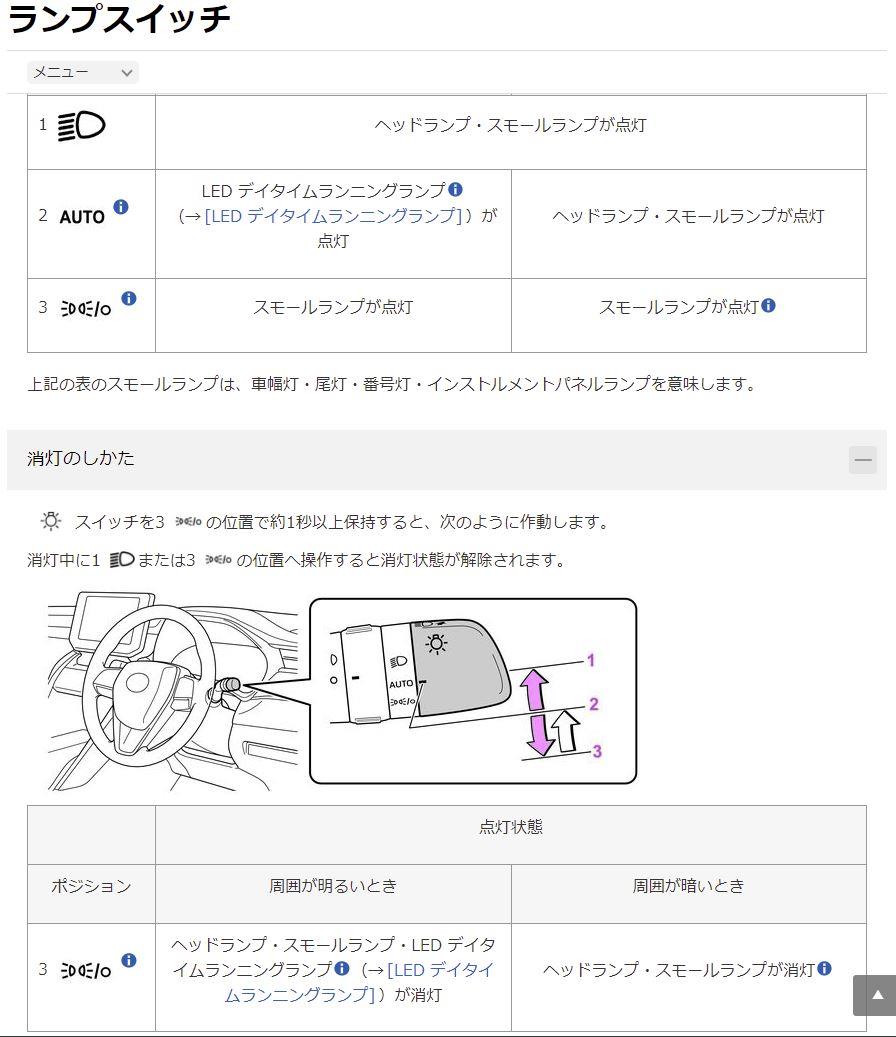The image size is (896, 1037).
Task: Click the ランプスイッチ page title
Action: pyautogui.click(x=119, y=19)
